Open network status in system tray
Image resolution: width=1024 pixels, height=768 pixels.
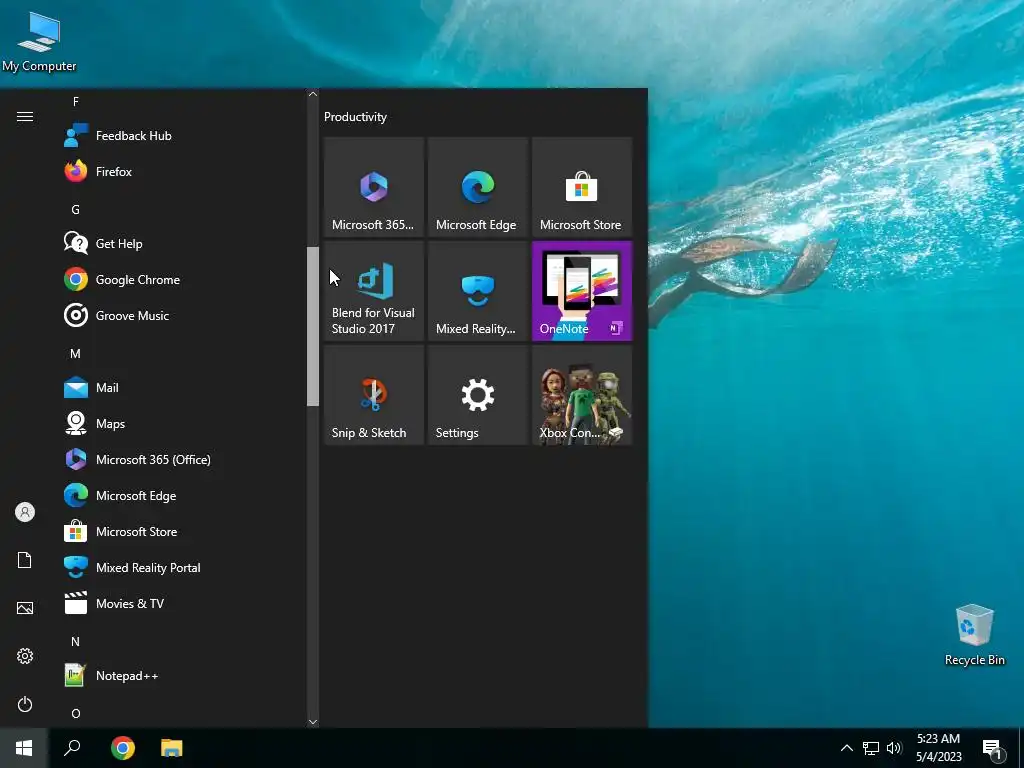(871, 748)
